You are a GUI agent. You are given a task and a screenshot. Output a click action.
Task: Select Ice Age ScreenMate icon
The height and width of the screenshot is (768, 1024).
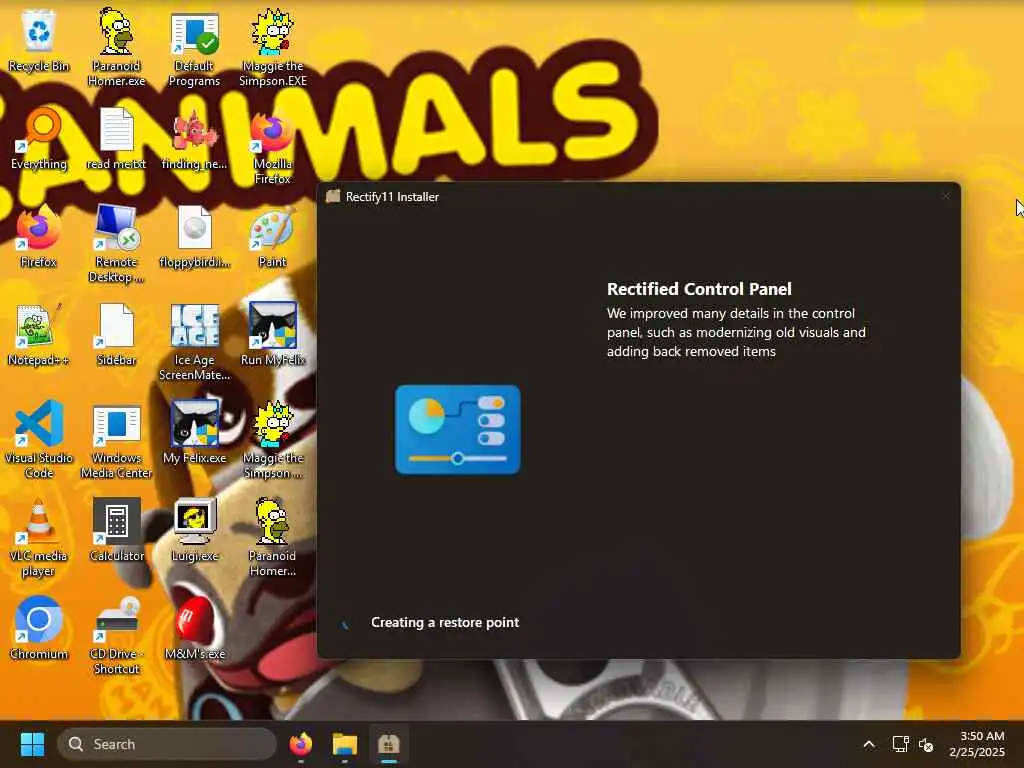tap(194, 342)
